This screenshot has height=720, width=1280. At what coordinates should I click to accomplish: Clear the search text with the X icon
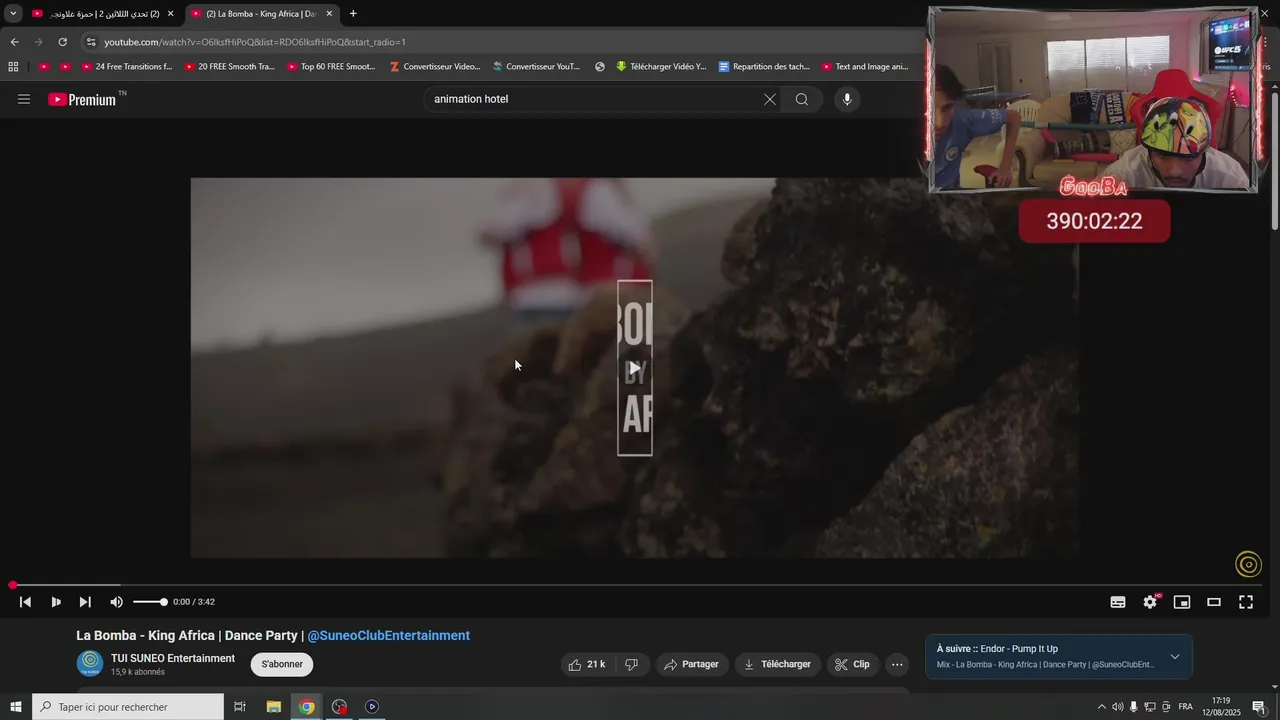769,99
